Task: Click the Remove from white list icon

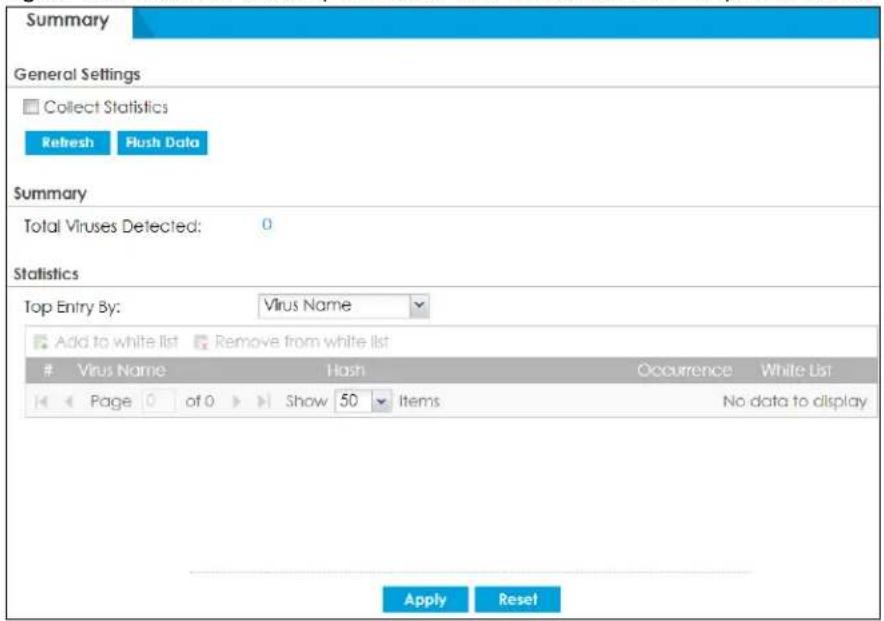Action: coord(201,342)
